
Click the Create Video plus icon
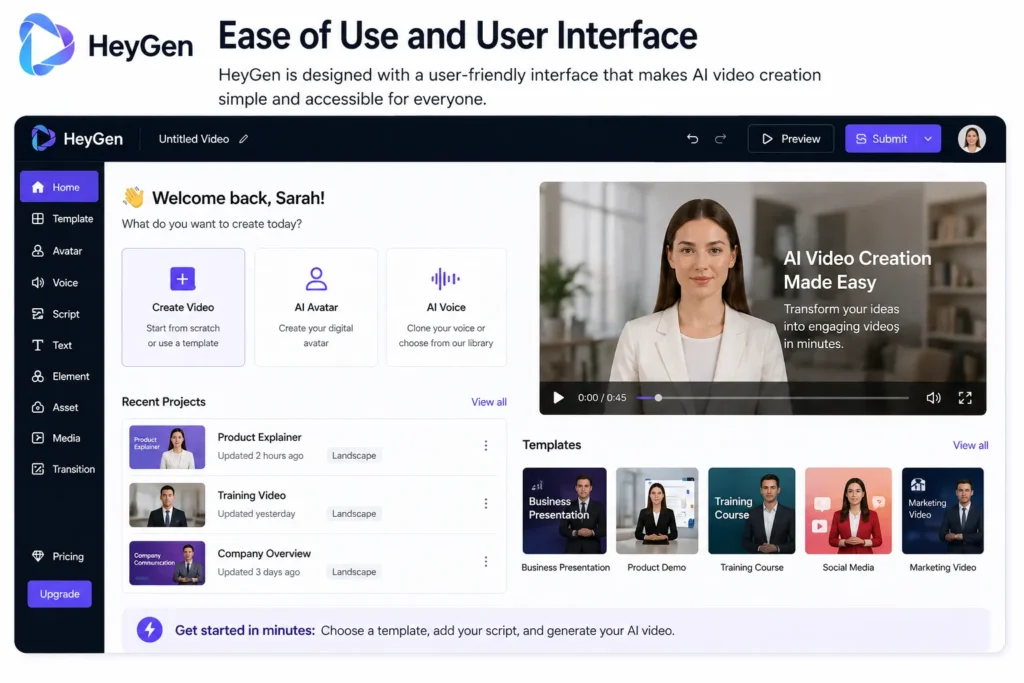click(x=182, y=279)
